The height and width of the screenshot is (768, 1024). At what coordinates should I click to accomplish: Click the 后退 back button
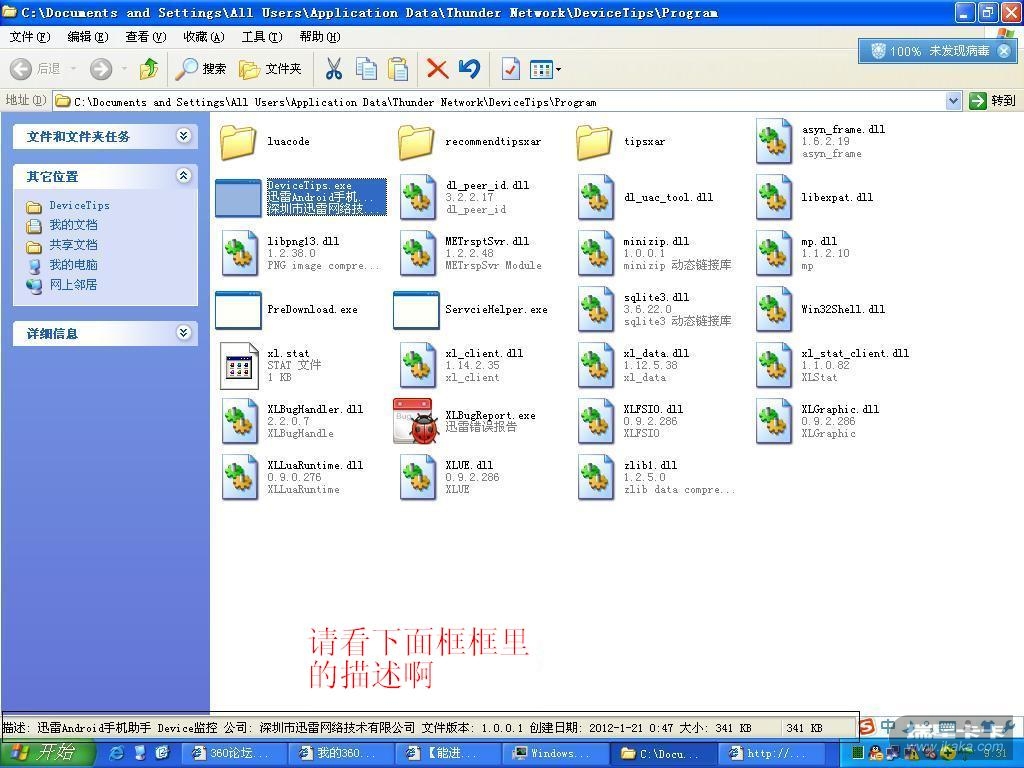click(36, 69)
